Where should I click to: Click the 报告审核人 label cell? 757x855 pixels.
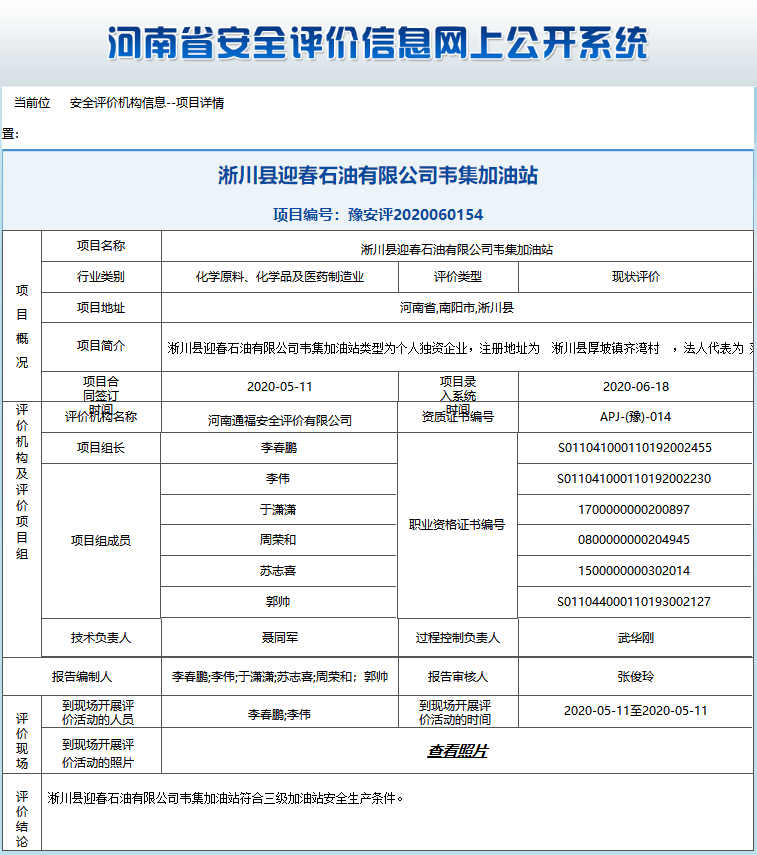pos(458,677)
